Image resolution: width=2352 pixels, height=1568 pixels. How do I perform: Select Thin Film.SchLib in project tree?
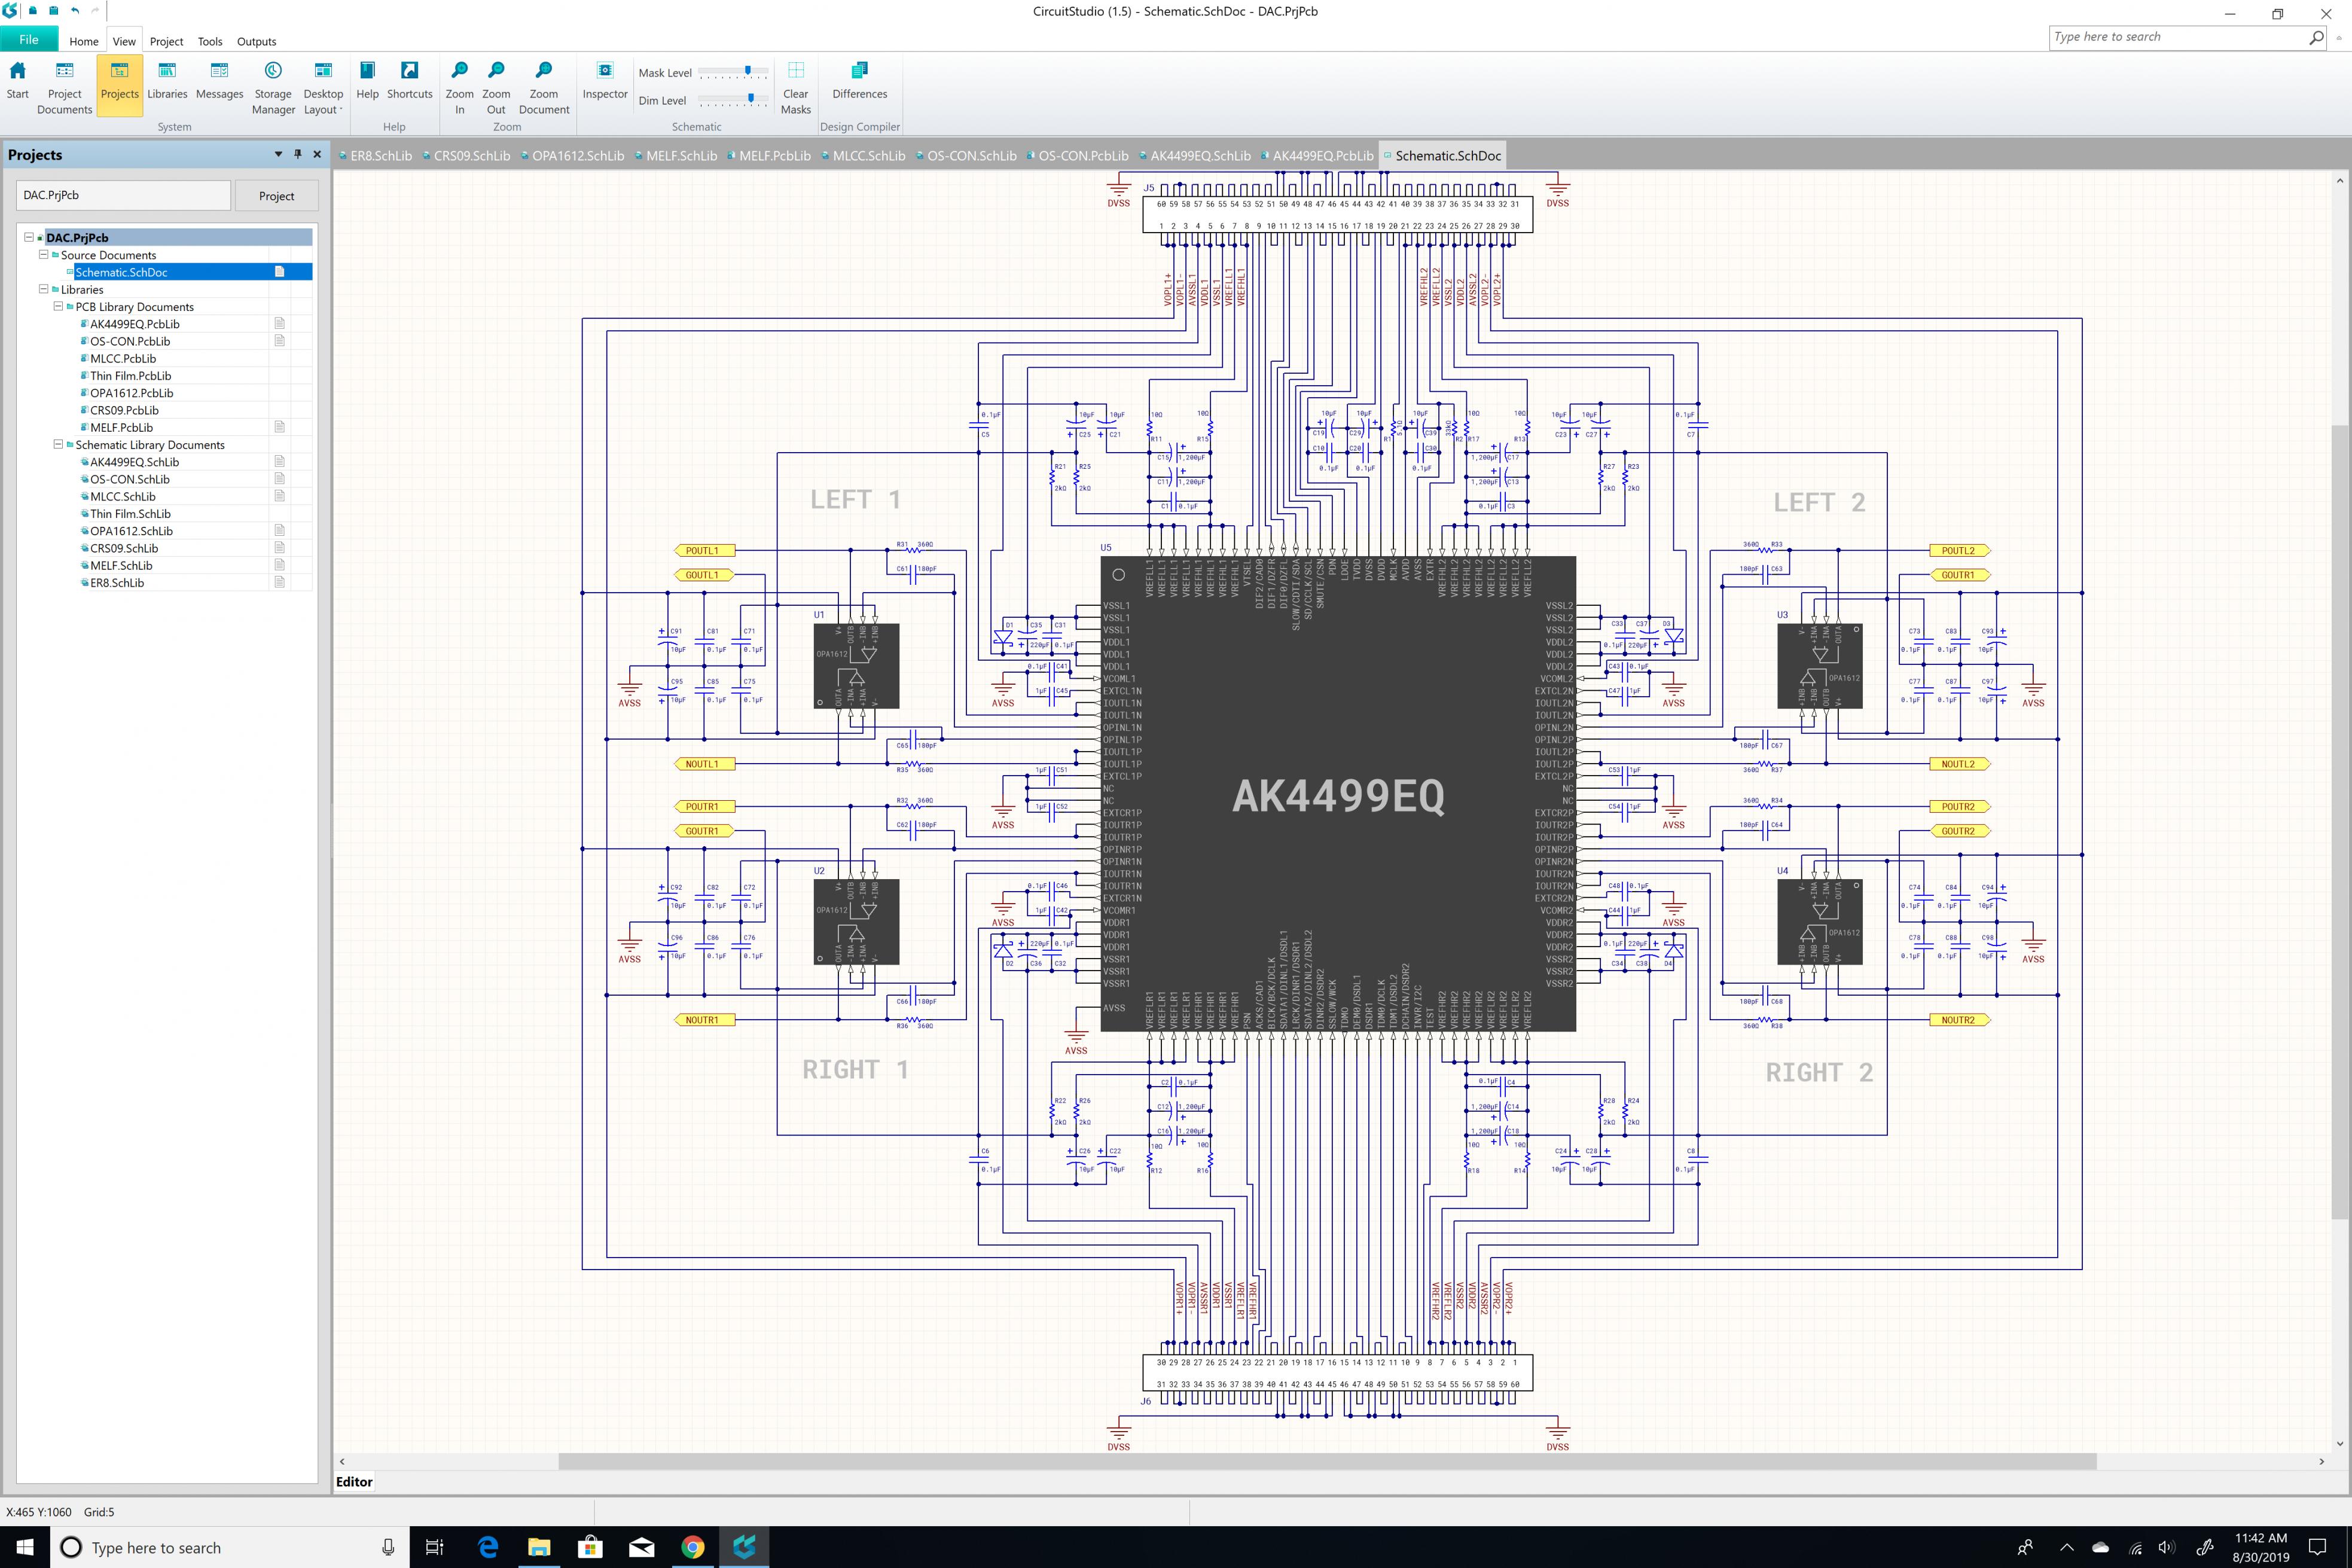click(130, 514)
